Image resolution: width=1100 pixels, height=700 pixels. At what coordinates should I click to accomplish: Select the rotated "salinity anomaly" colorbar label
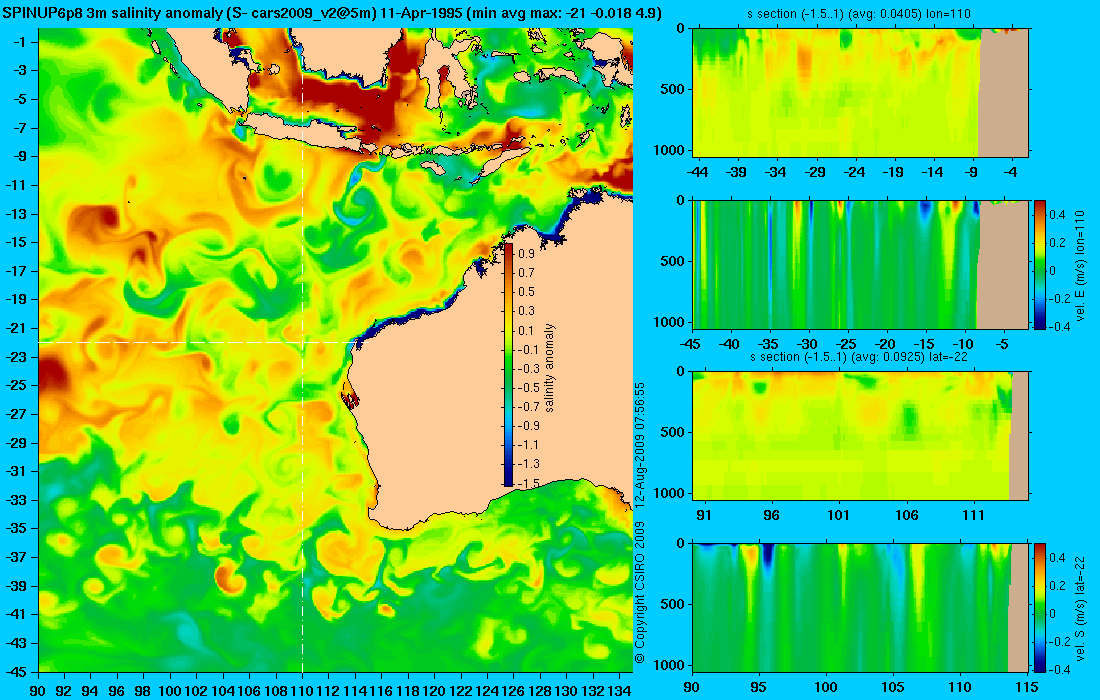pos(550,368)
